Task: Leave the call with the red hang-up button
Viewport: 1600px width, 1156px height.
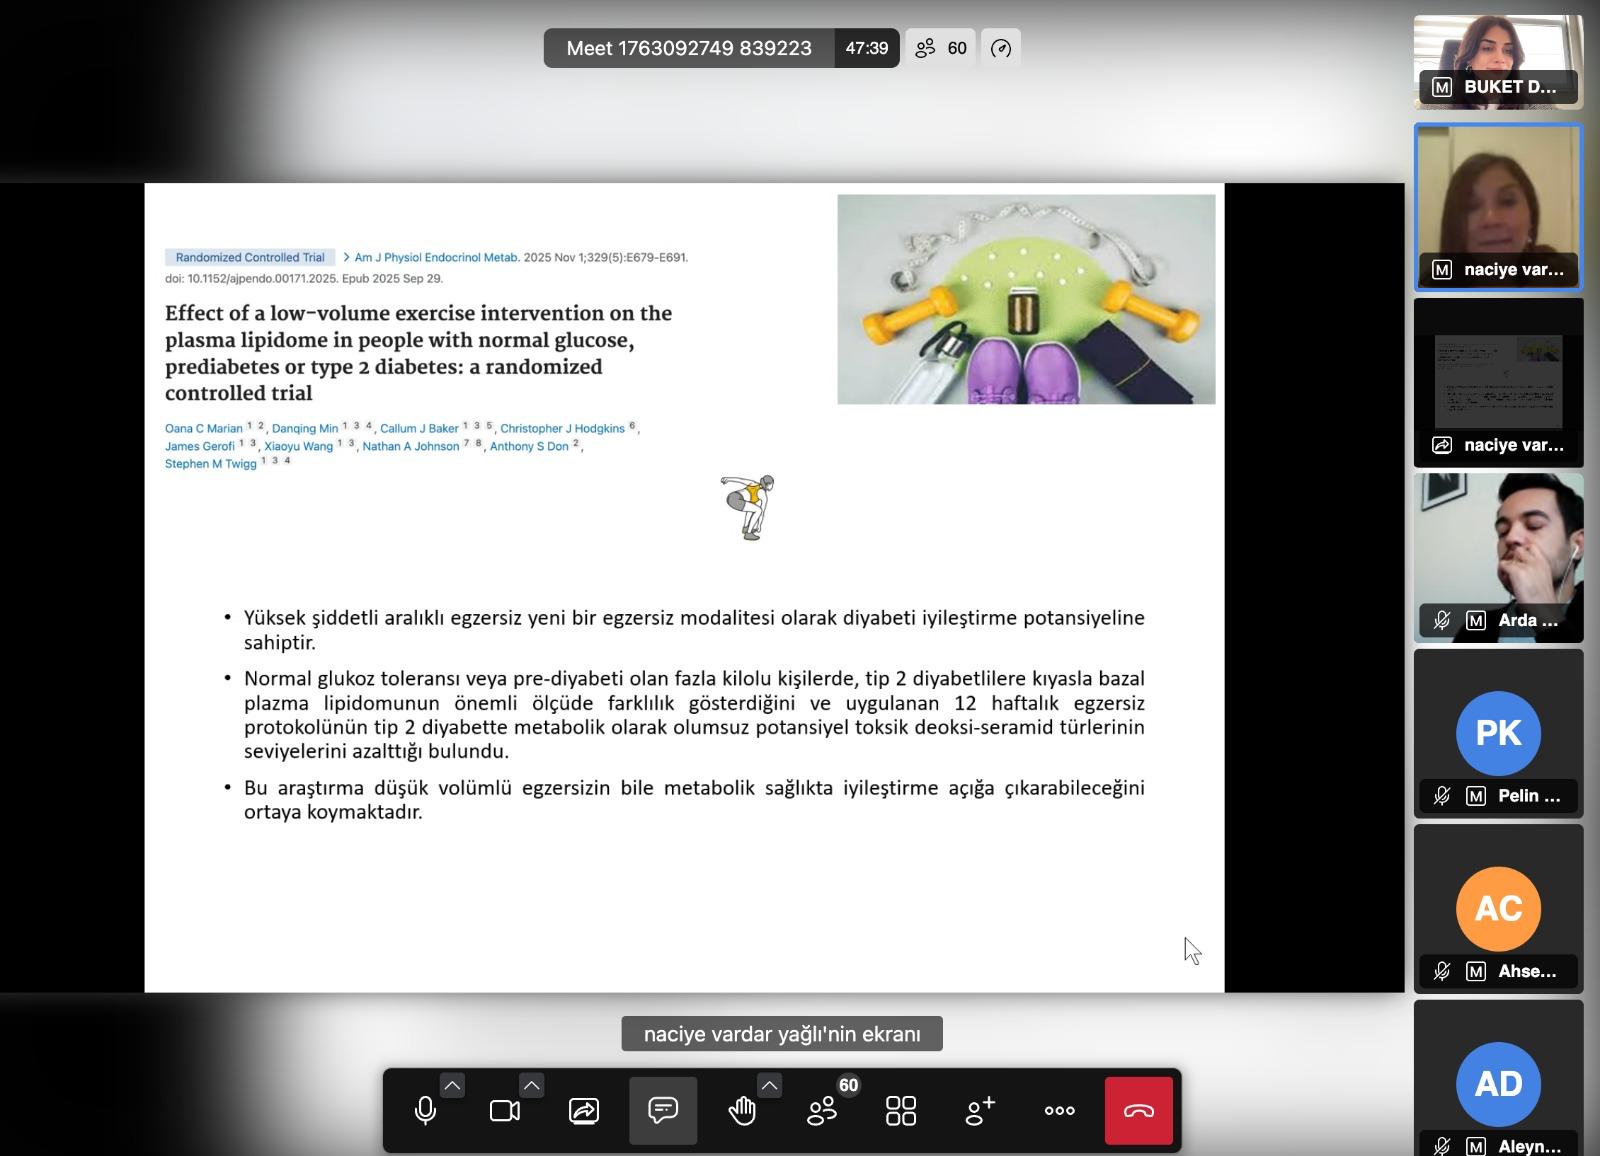Action: tap(1139, 1110)
